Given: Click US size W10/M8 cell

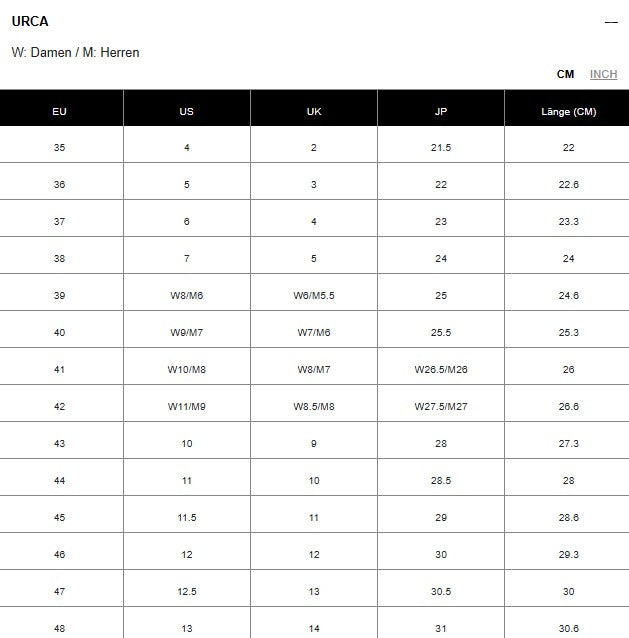Looking at the screenshot, I should click(x=186, y=369).
